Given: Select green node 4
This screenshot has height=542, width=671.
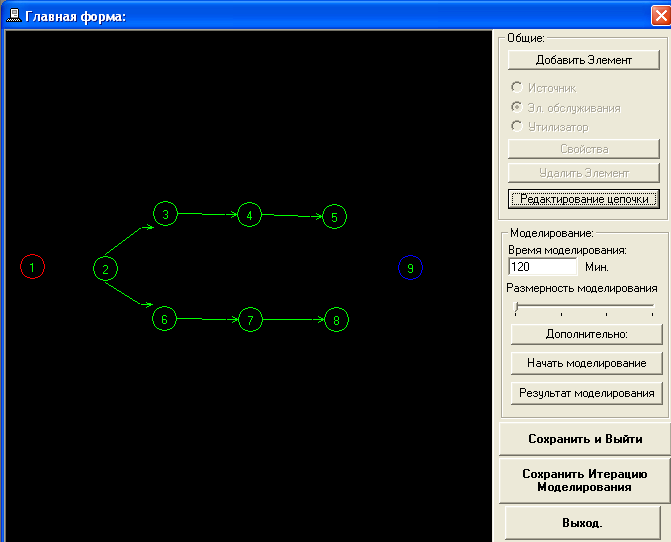Looking at the screenshot, I should pos(249,215).
